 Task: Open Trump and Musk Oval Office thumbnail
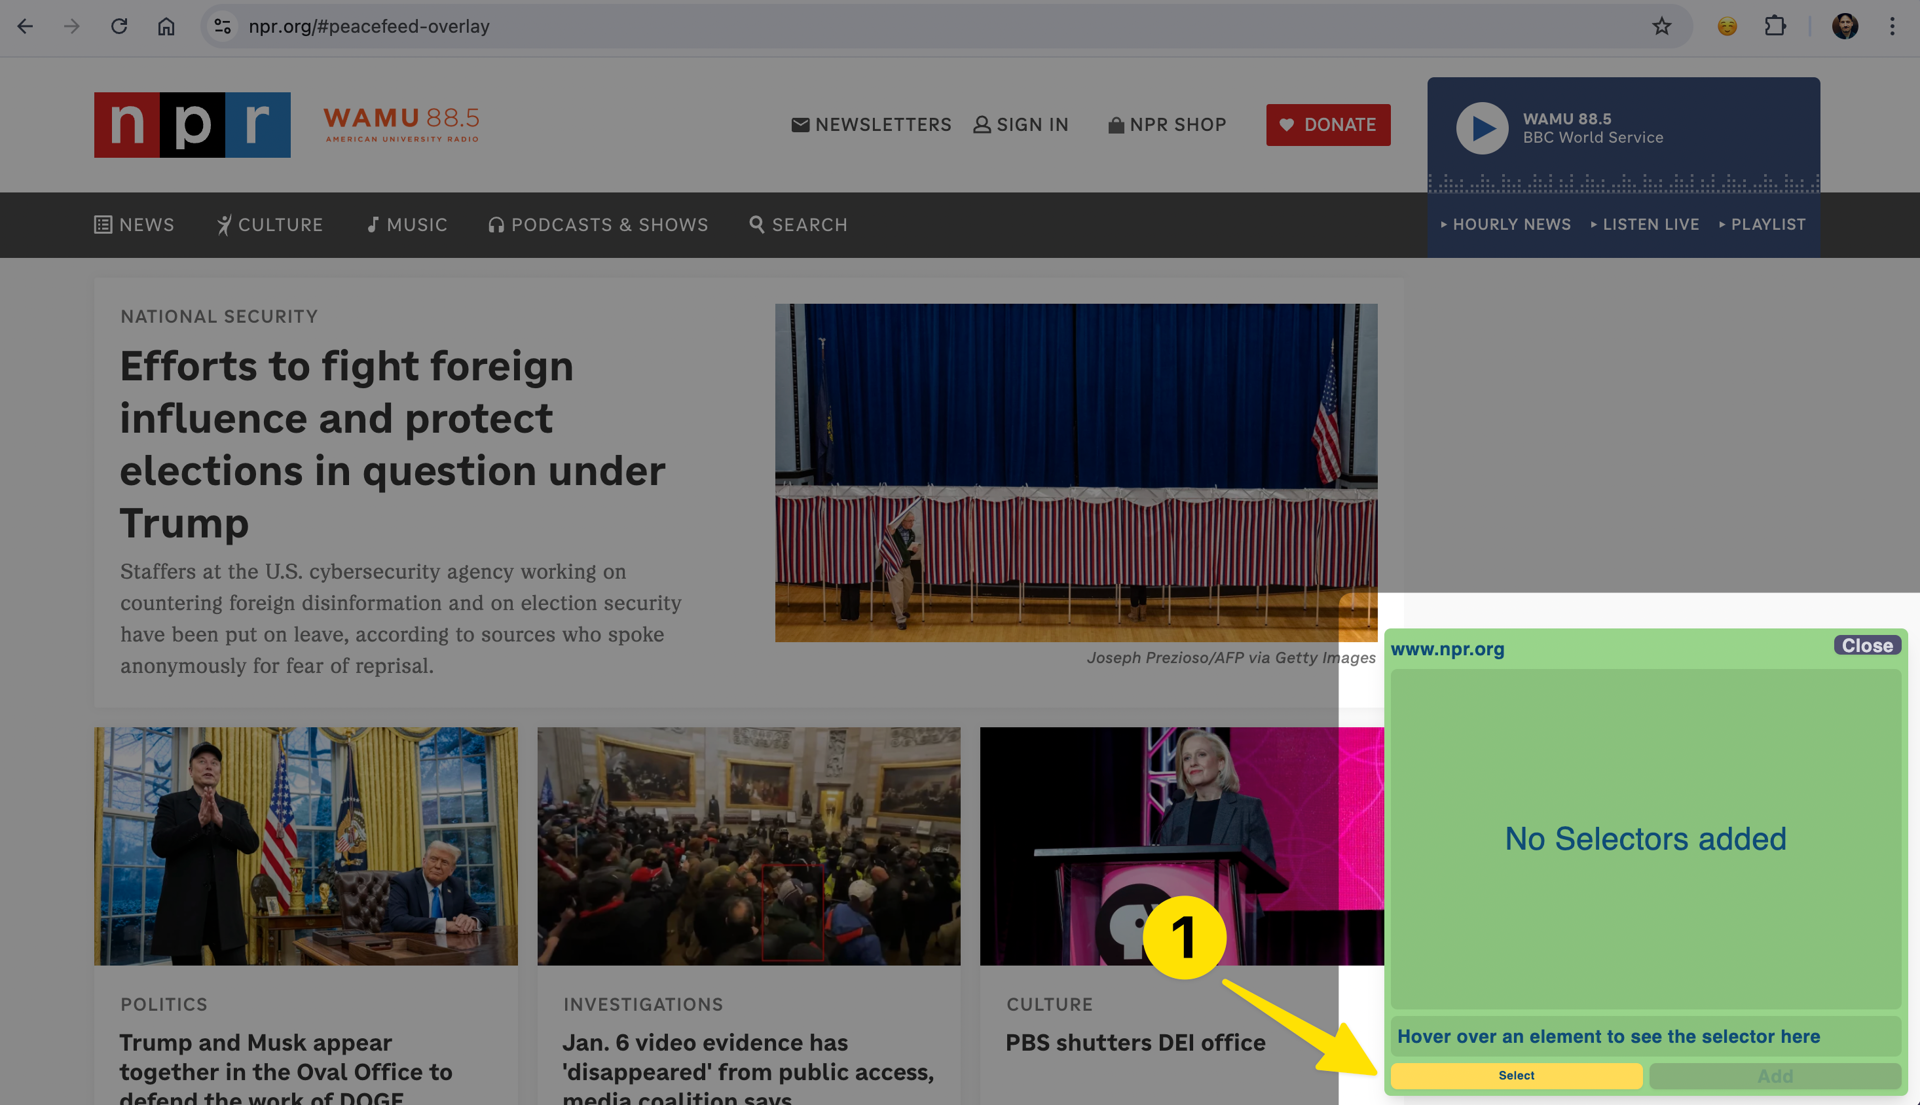click(306, 846)
